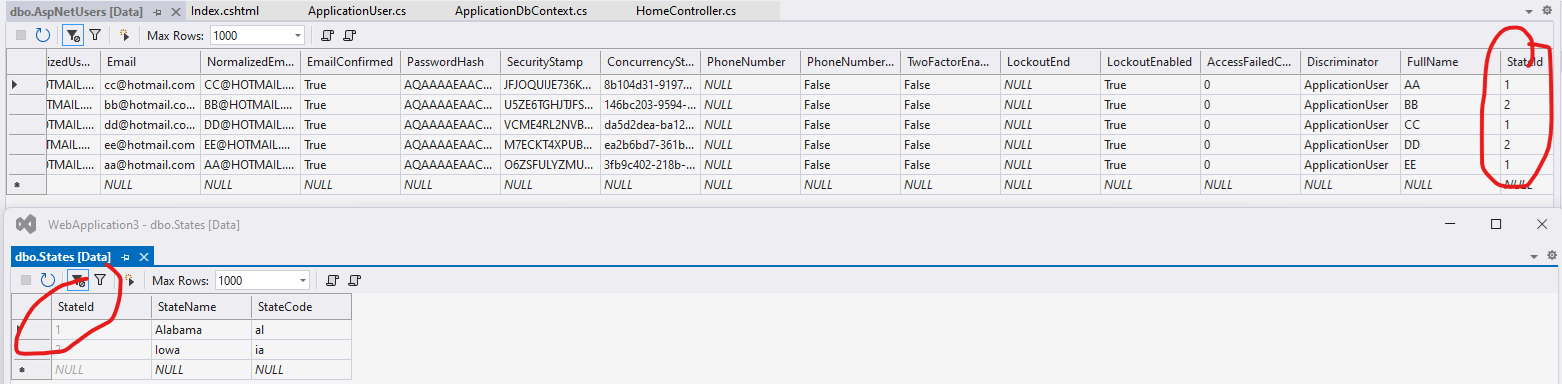Select the Alabama cell in dbo.States

[201, 329]
